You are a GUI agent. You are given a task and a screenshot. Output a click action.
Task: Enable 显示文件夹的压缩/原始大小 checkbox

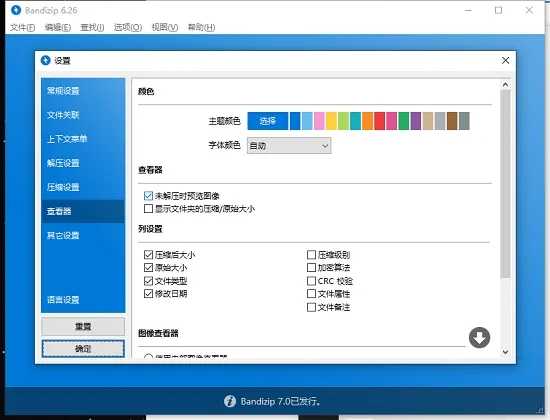tap(148, 209)
